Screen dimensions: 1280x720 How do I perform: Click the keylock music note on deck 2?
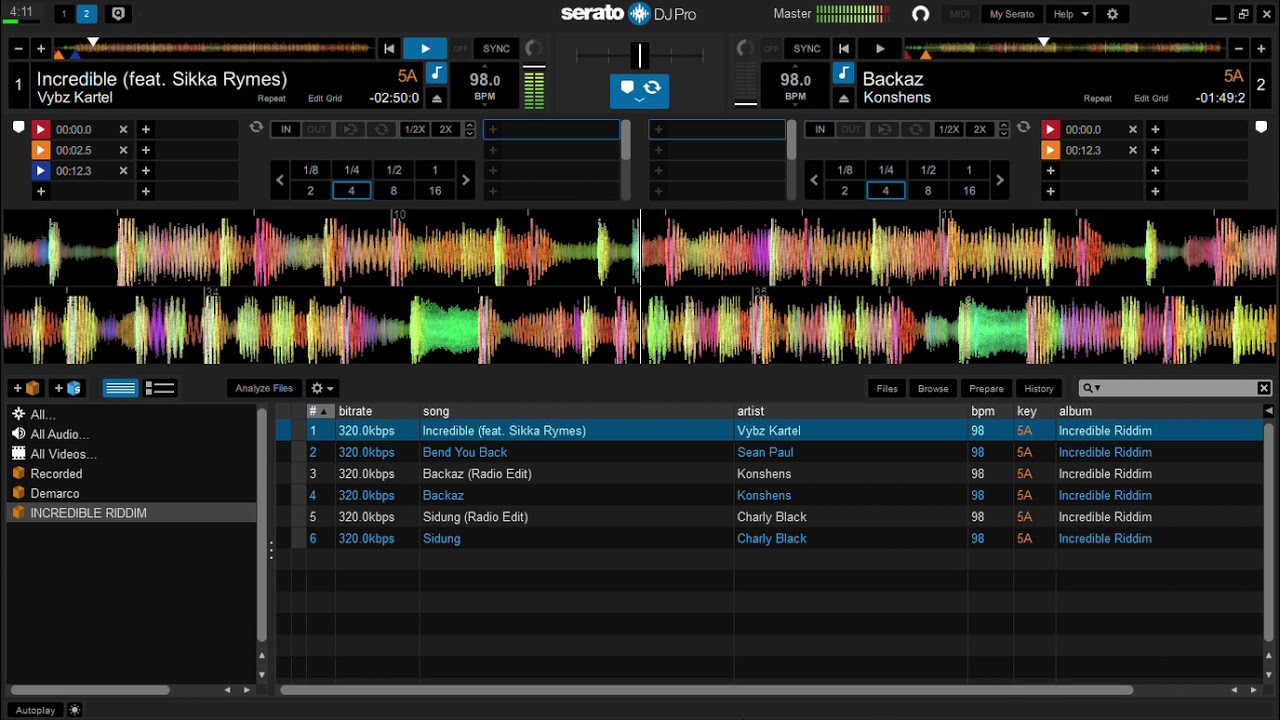click(844, 74)
